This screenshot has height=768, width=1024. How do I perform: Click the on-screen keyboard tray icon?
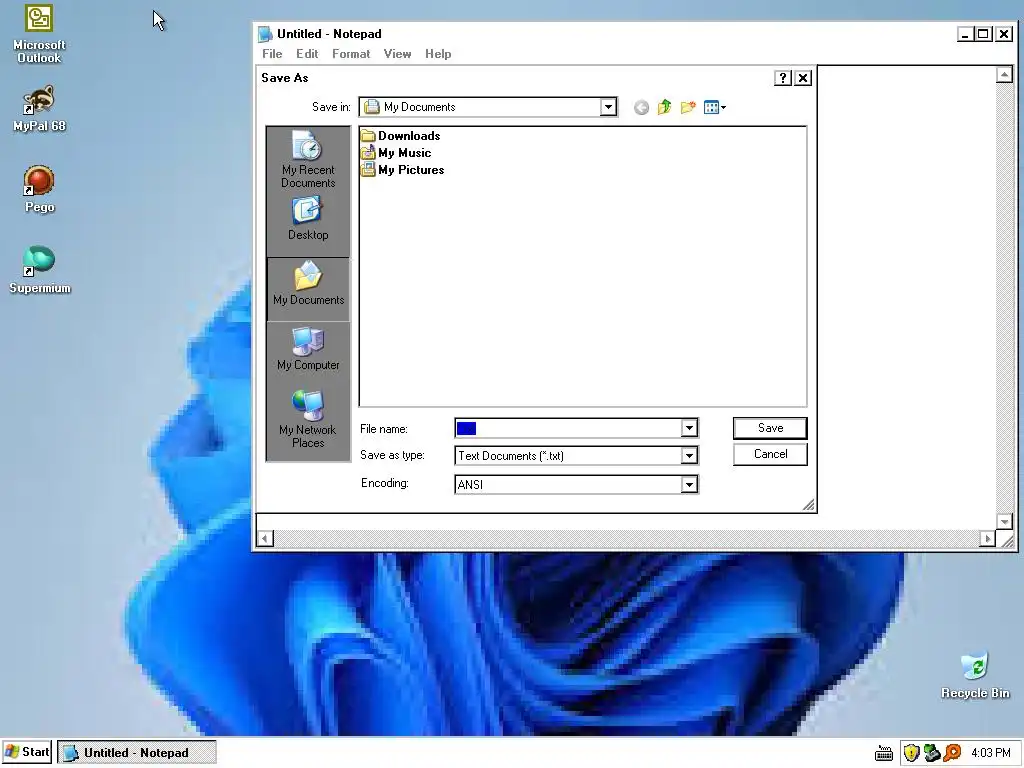pos(884,753)
